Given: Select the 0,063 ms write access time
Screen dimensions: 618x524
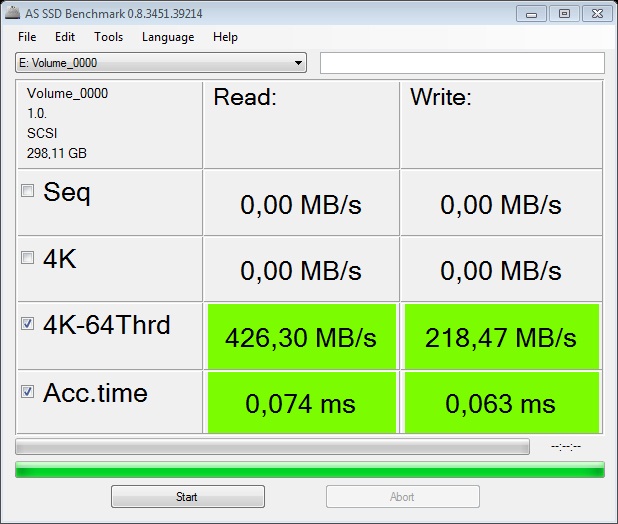Looking at the screenshot, I should click(501, 403).
